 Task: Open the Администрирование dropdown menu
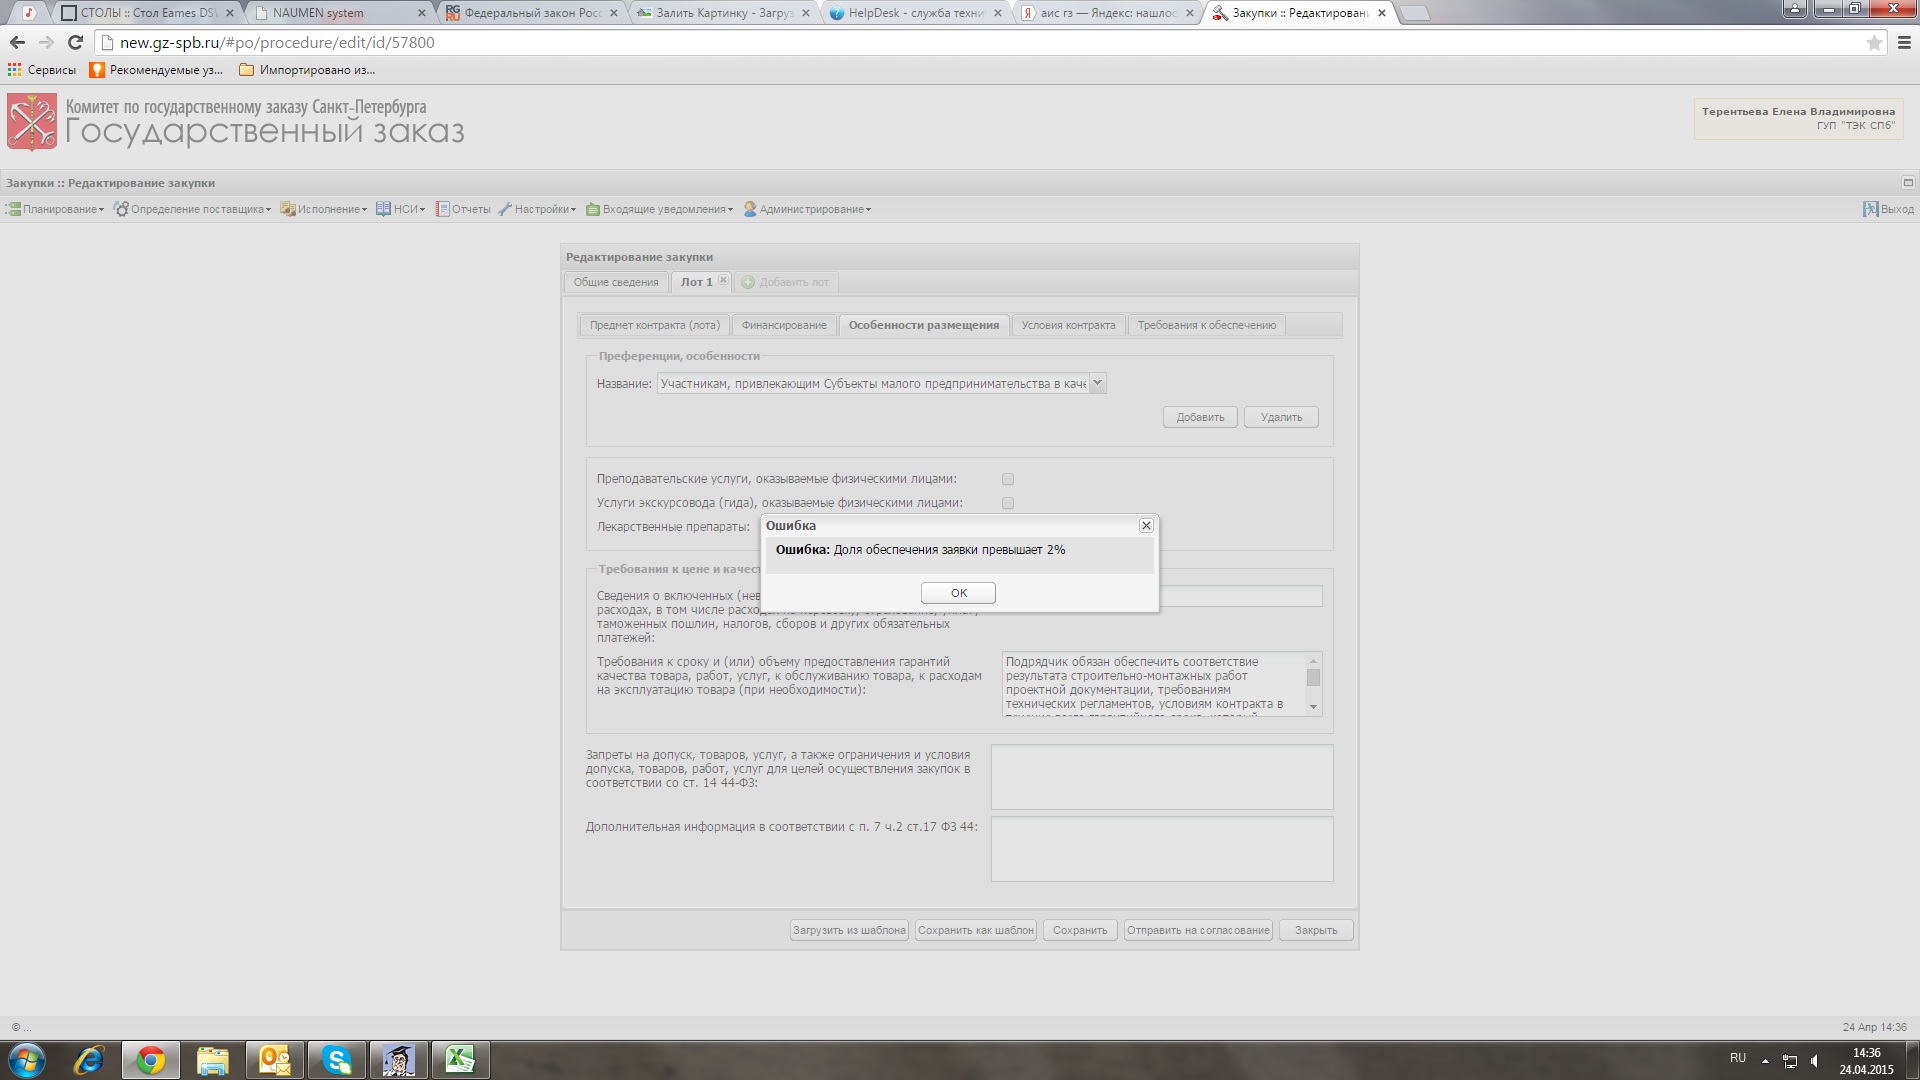click(812, 209)
